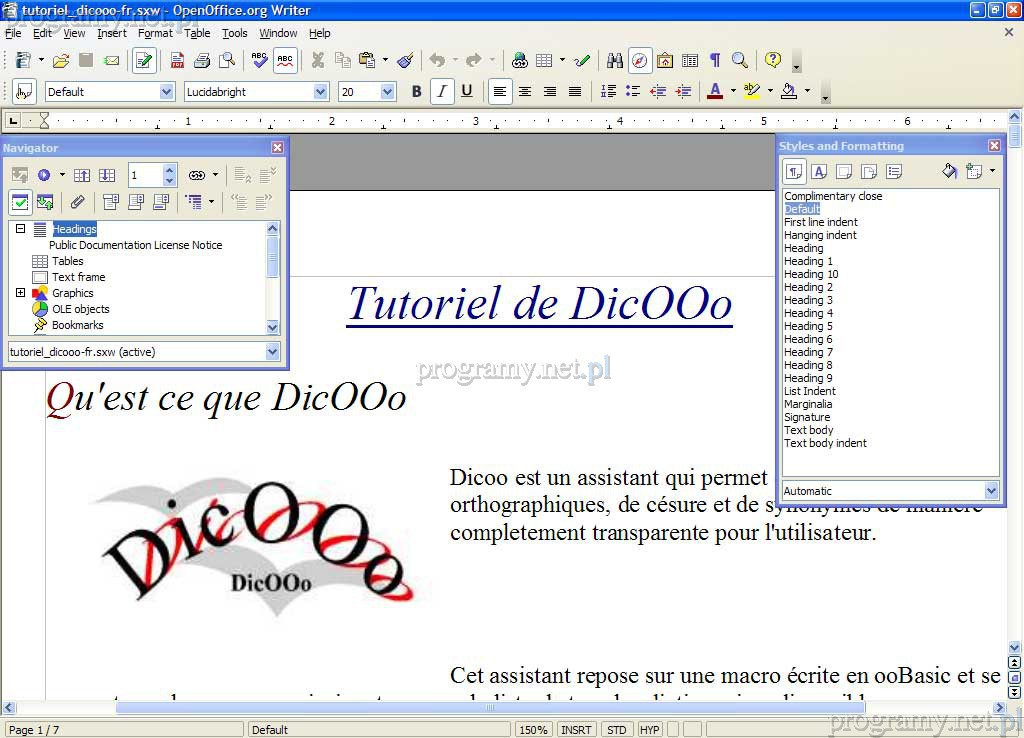The height and width of the screenshot is (738, 1024).
Task: Open the Tools menu
Action: click(x=234, y=33)
